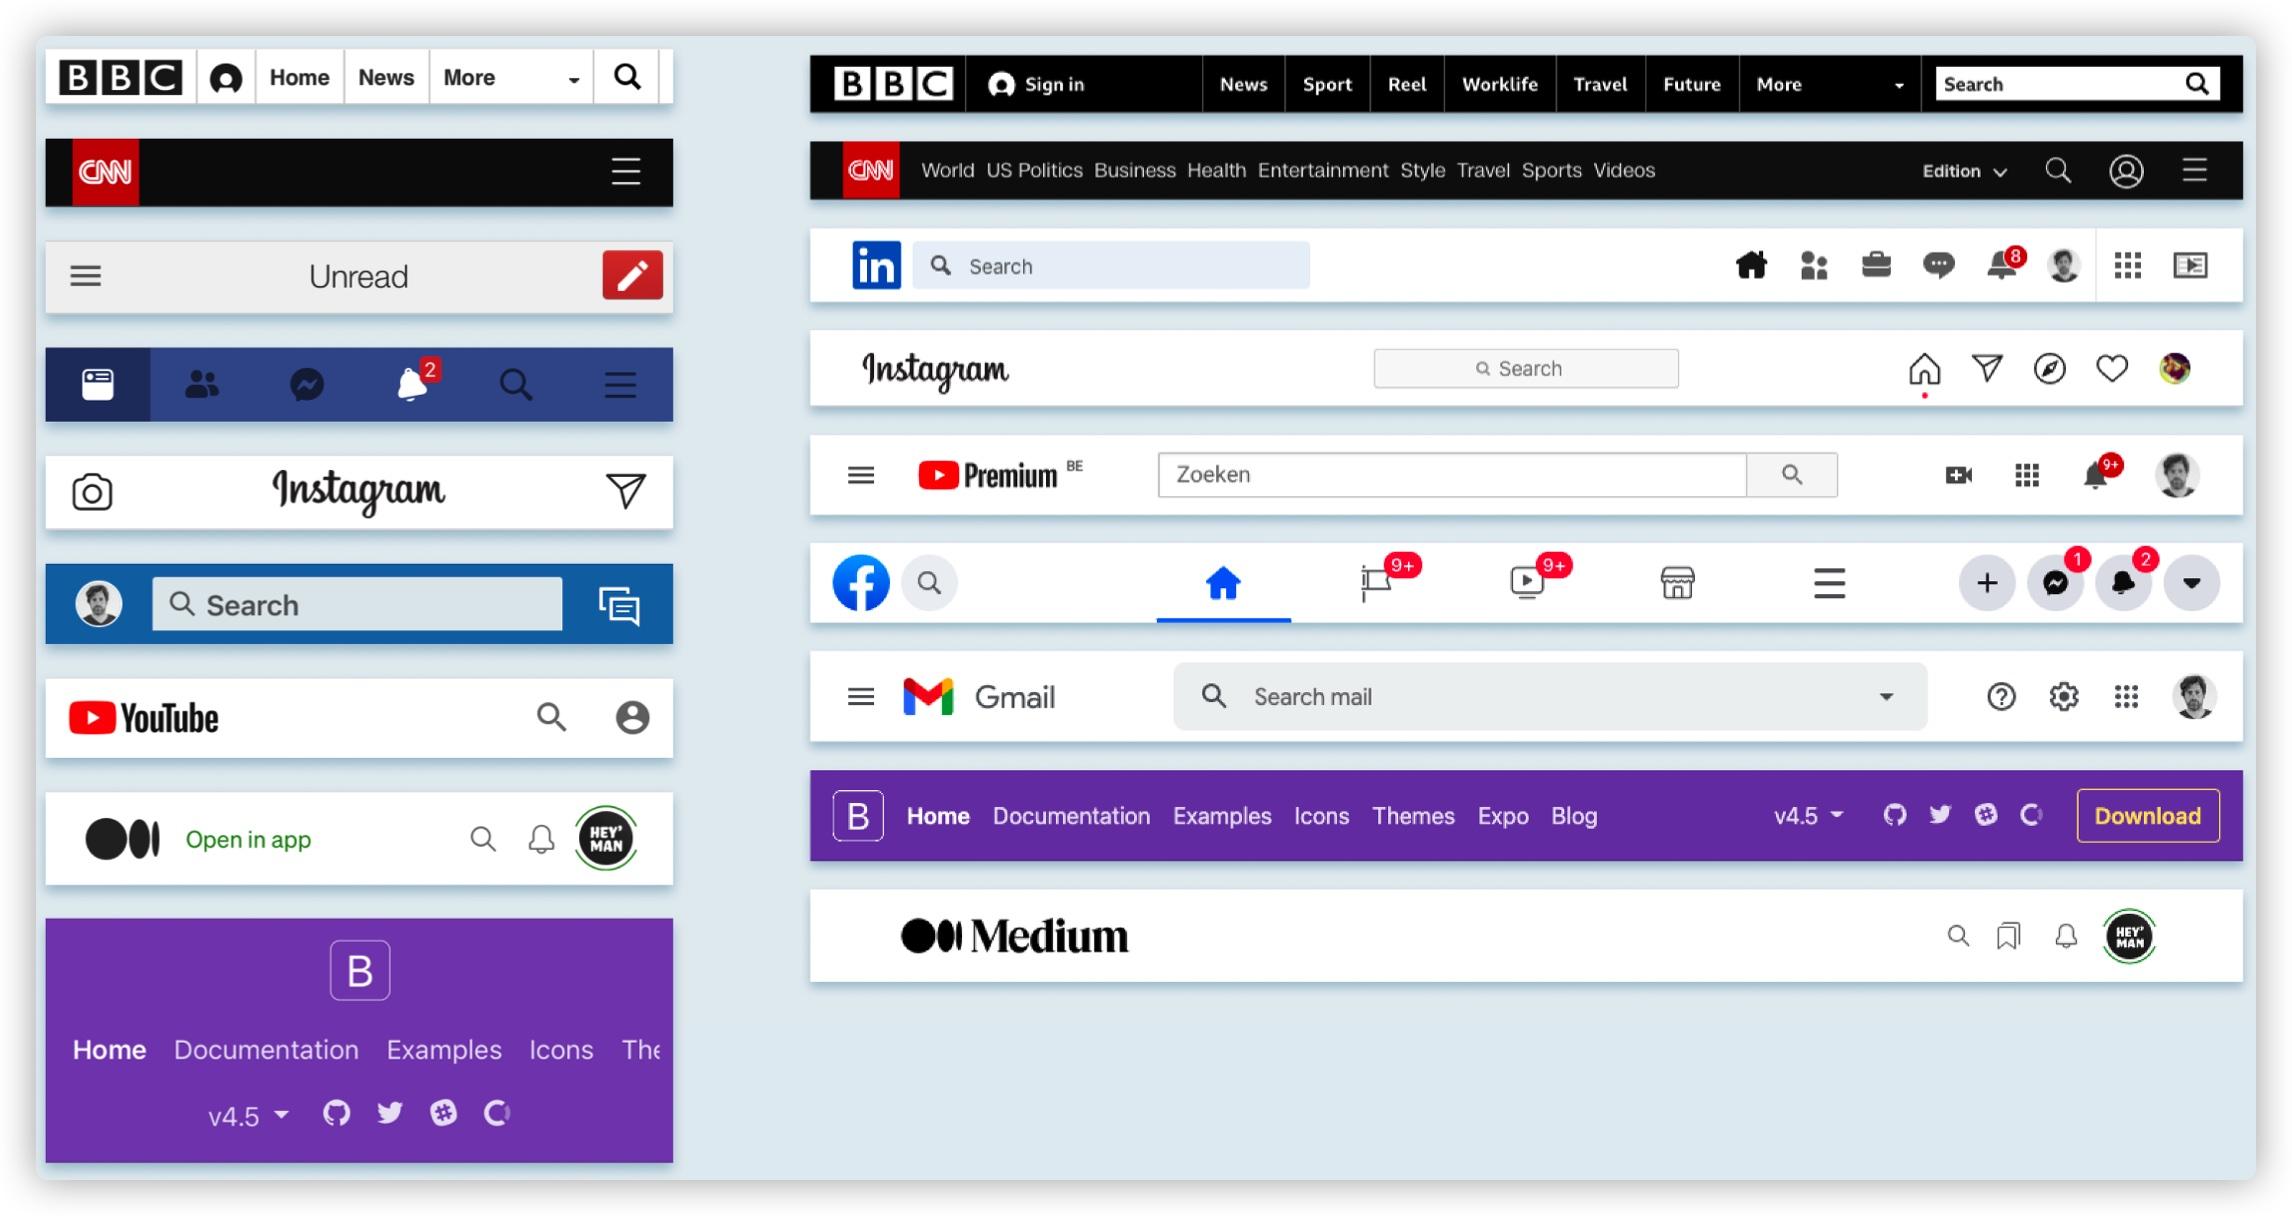Open LinkedIn briefcase jobs icon
Image resolution: width=2292 pixels, height=1216 pixels.
(x=1876, y=265)
